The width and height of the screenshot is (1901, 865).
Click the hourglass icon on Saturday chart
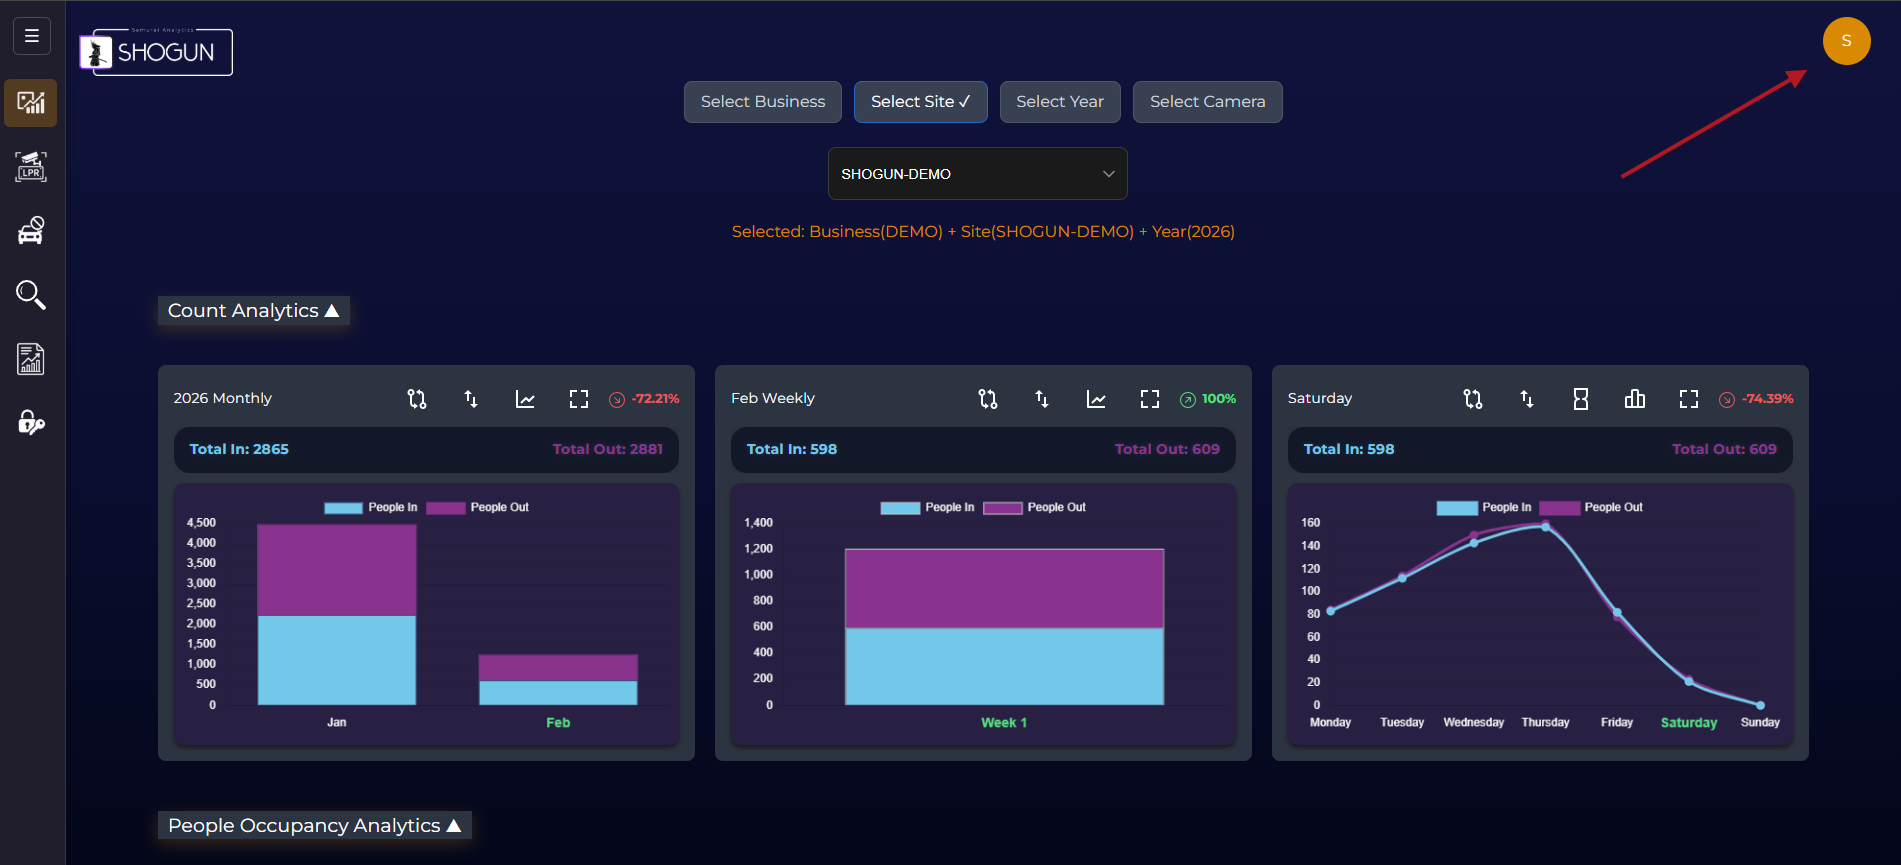click(x=1580, y=399)
